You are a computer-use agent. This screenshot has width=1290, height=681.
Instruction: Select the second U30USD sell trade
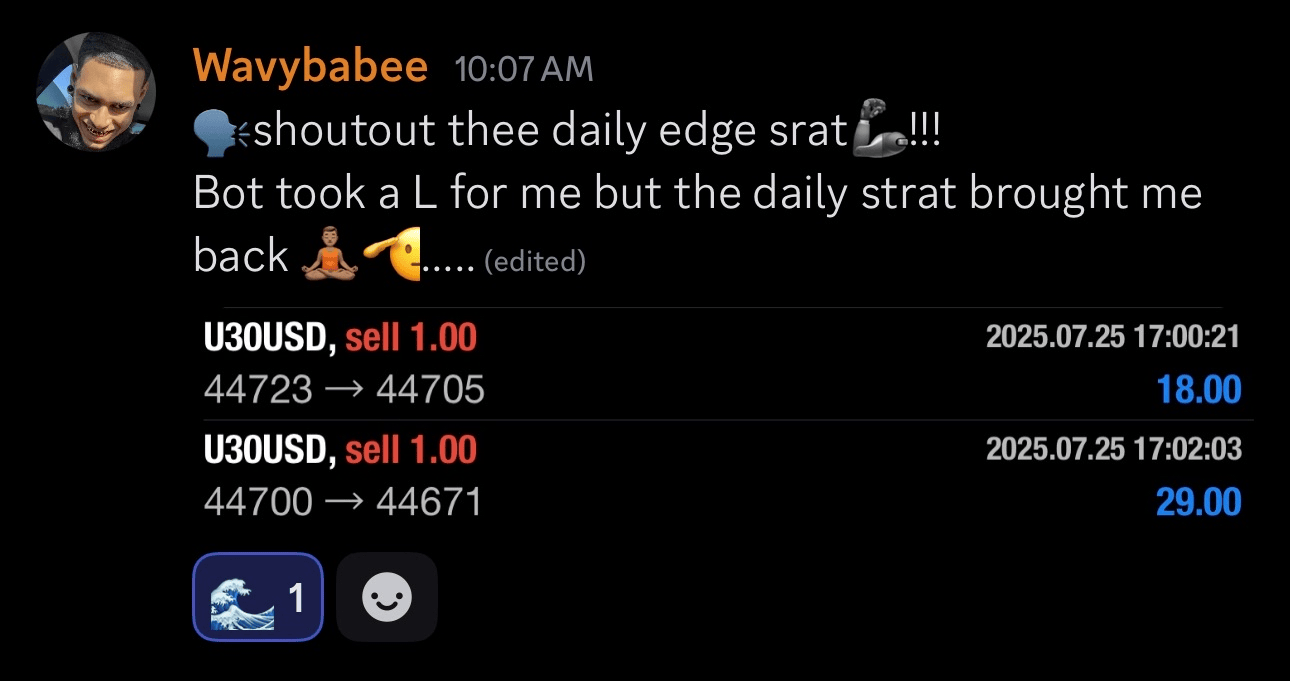(x=340, y=450)
